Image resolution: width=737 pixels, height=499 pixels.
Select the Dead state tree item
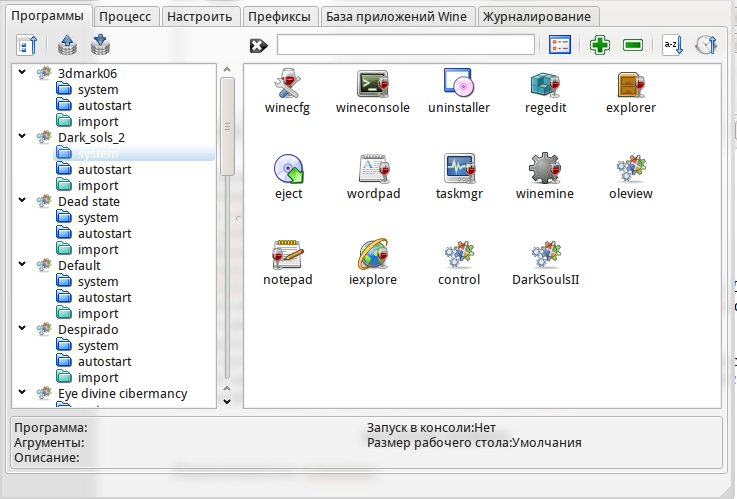tap(89, 201)
